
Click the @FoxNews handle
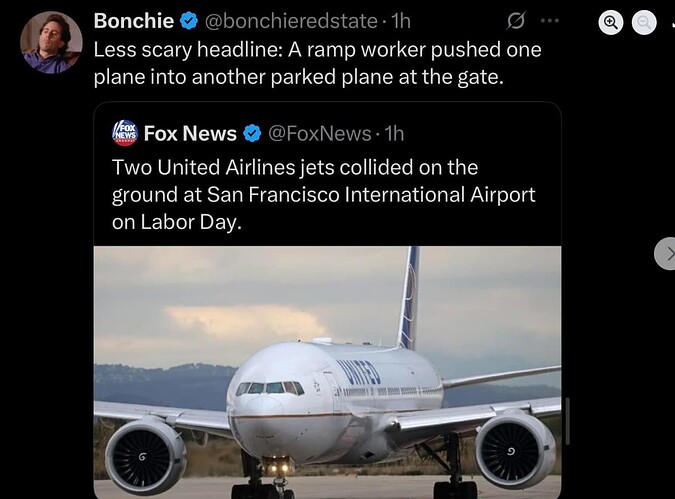tap(320, 133)
